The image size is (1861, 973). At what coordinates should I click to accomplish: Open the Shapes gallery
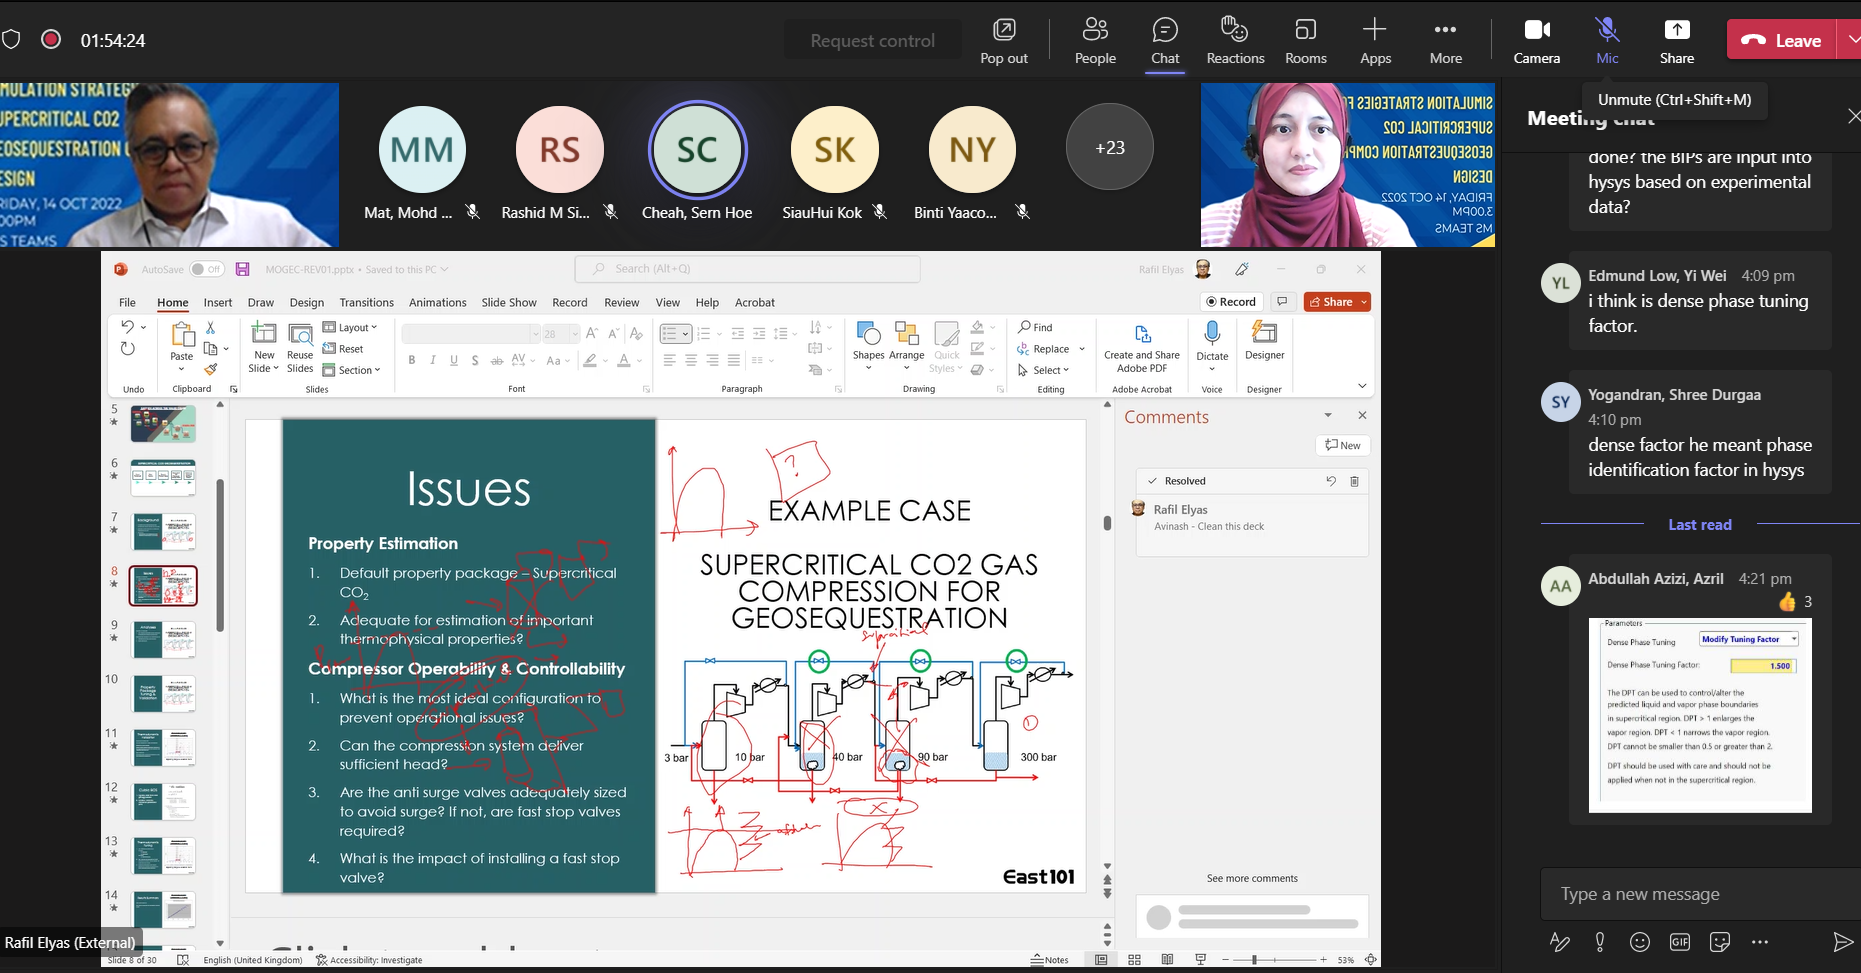click(x=868, y=345)
